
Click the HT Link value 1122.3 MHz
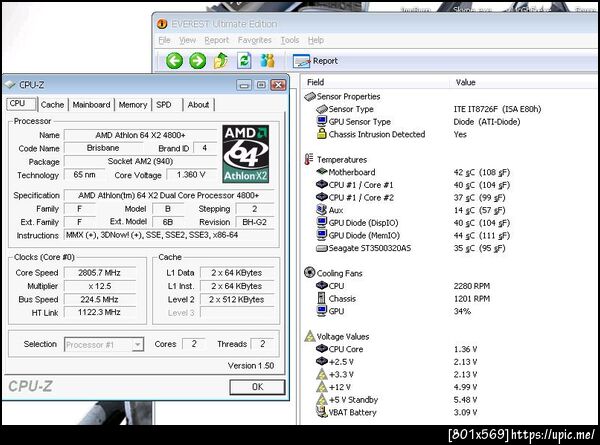pyautogui.click(x=99, y=312)
